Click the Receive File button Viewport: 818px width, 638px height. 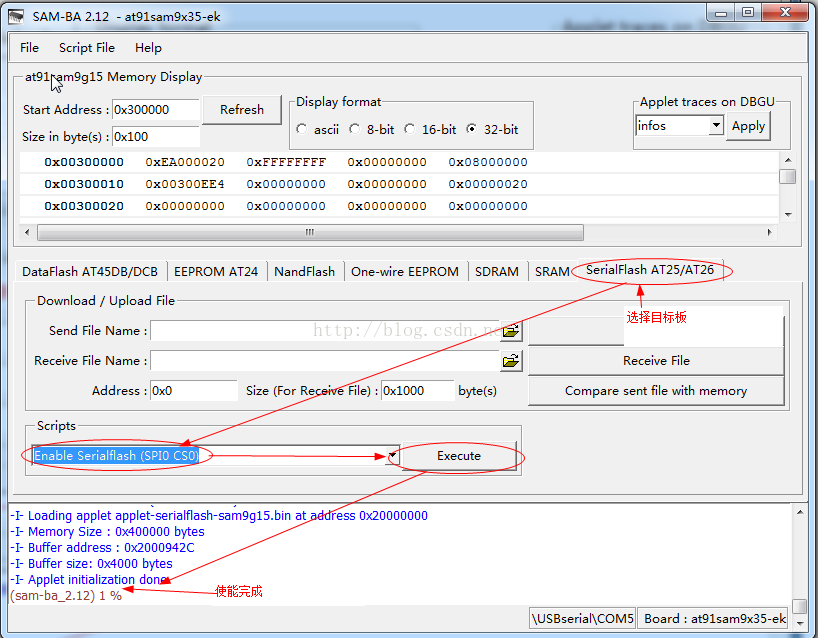[656, 360]
